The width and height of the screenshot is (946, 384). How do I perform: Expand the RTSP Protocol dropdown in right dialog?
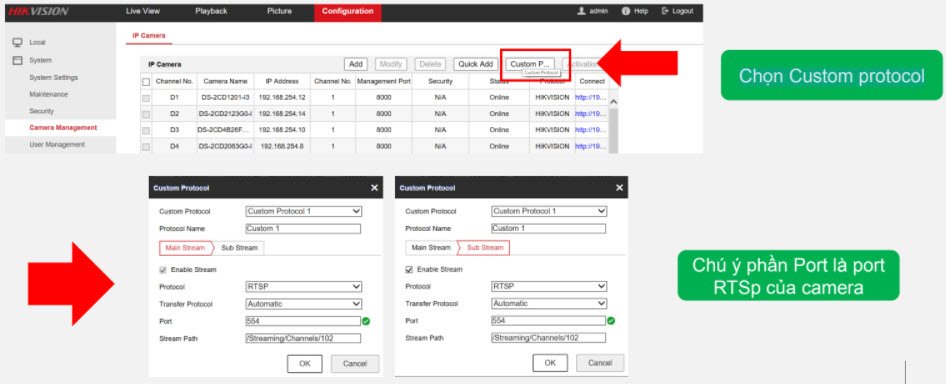click(x=549, y=286)
